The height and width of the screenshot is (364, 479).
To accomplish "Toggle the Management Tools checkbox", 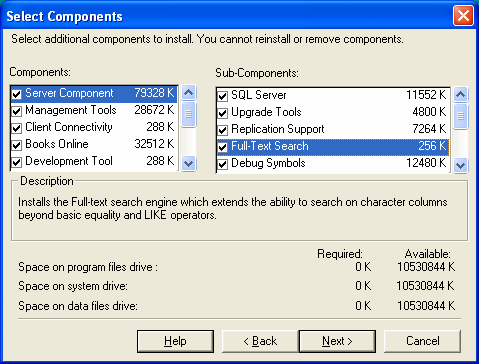I will [x=17, y=111].
